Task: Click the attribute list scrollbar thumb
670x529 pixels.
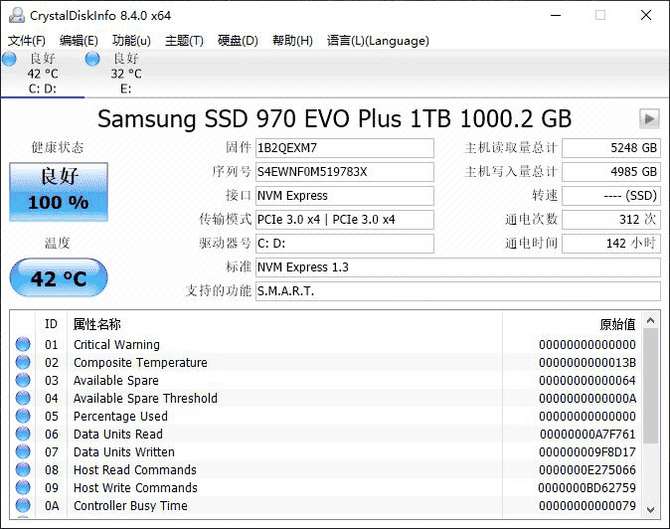Action: [650, 386]
